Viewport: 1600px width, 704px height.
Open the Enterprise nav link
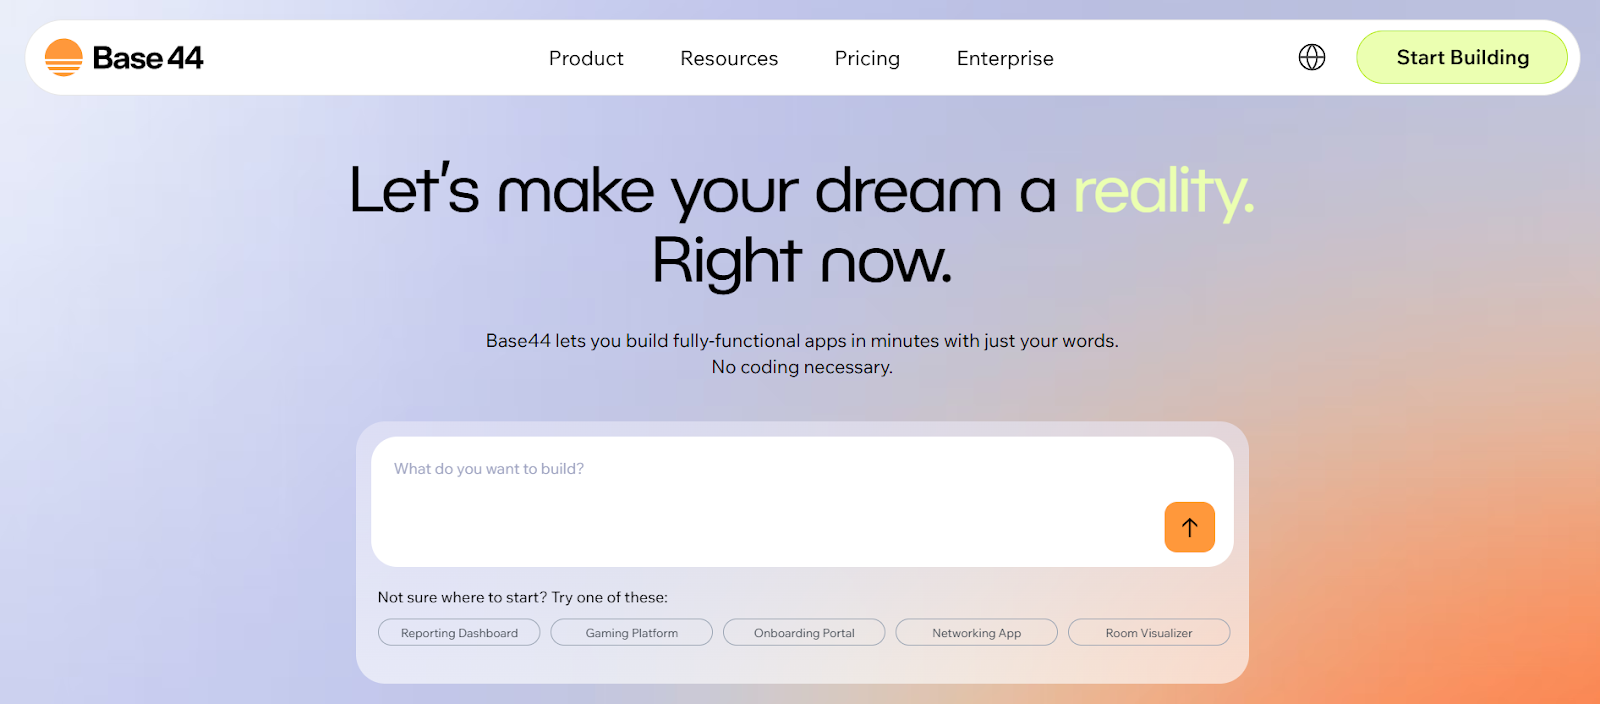1005,59
